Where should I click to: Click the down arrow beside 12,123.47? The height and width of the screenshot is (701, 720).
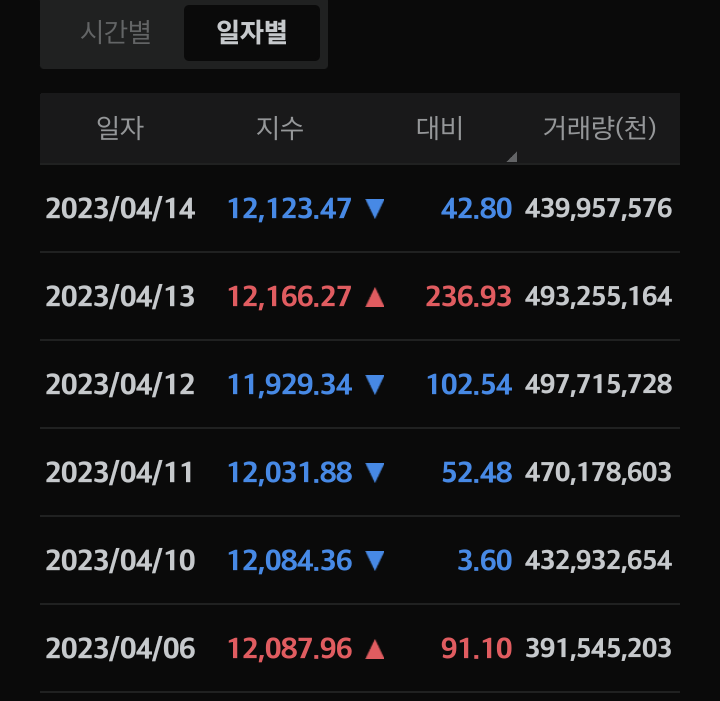pos(375,208)
